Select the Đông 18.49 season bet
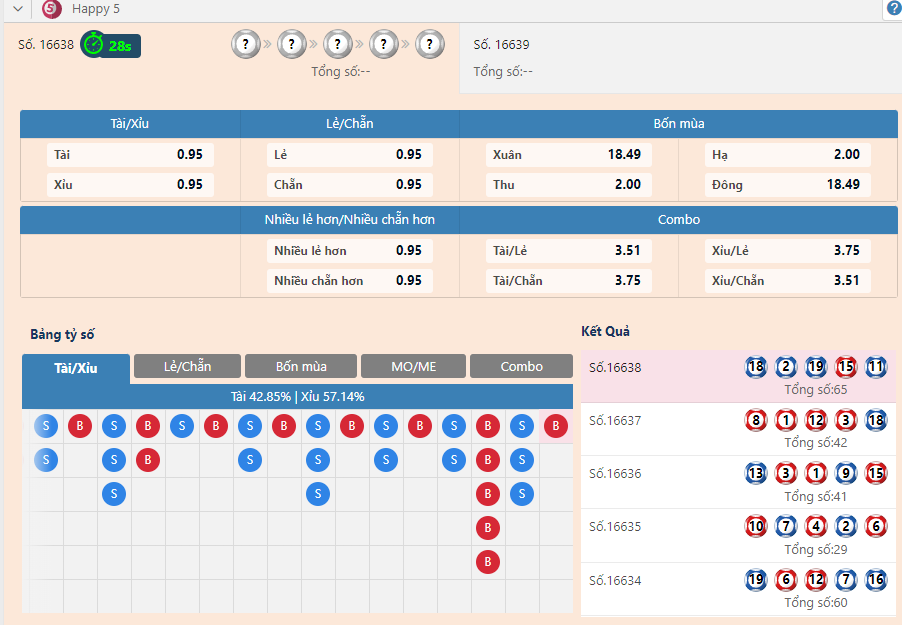 tap(787, 184)
